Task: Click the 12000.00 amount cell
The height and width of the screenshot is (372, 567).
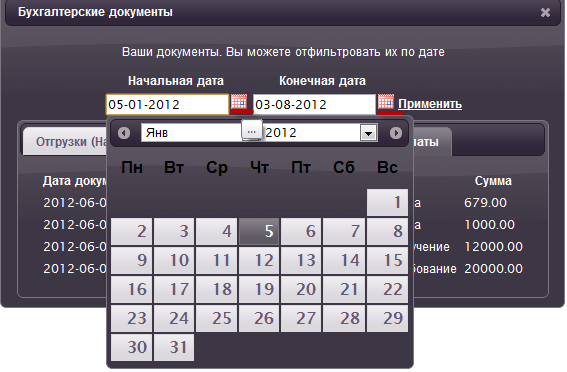Action: tap(493, 247)
